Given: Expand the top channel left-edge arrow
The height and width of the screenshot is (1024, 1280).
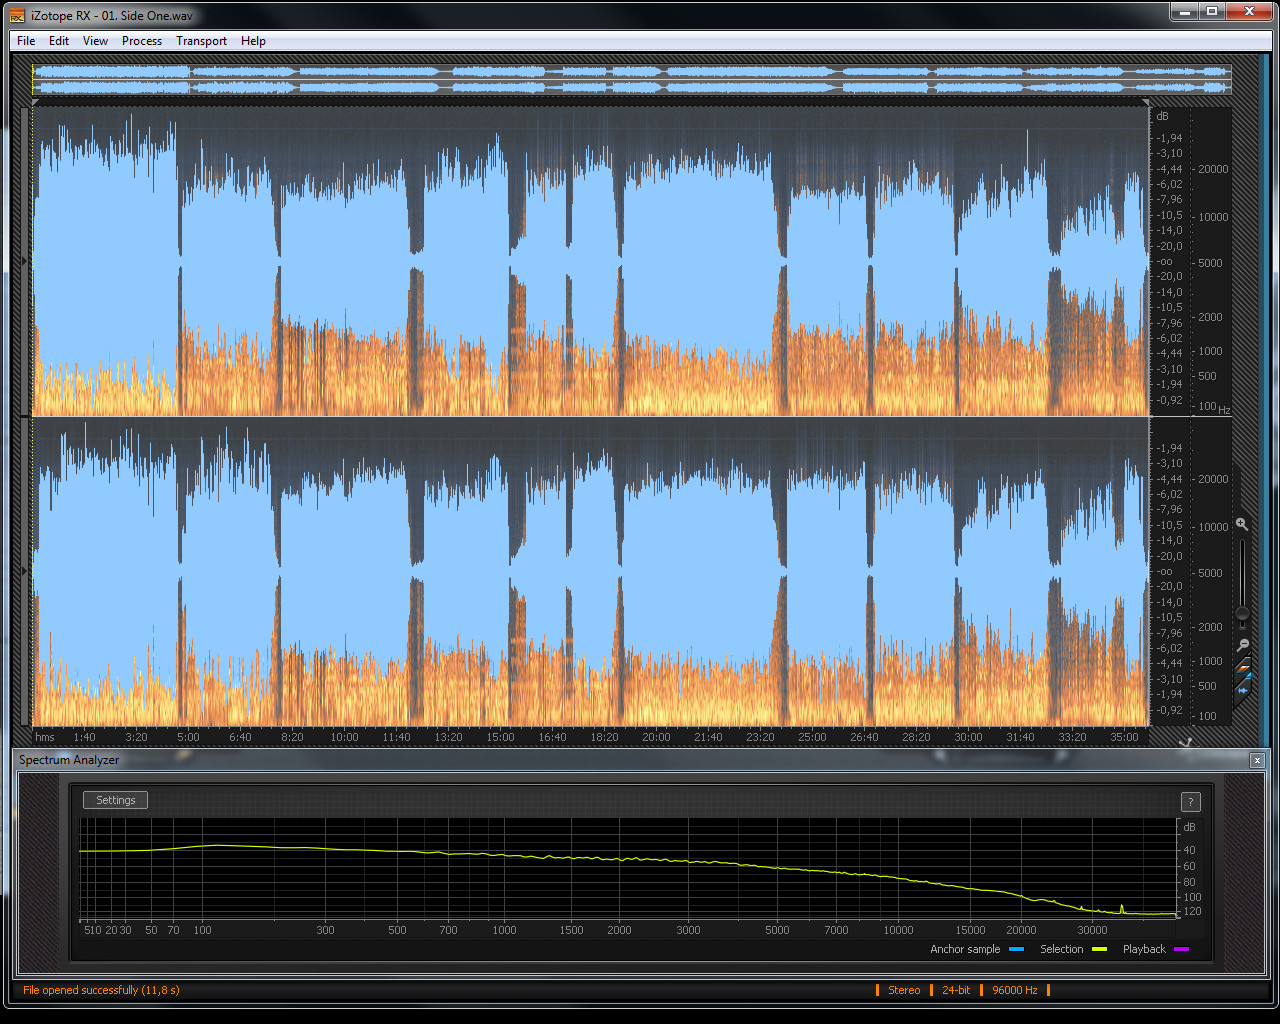Looking at the screenshot, I should point(25,261).
